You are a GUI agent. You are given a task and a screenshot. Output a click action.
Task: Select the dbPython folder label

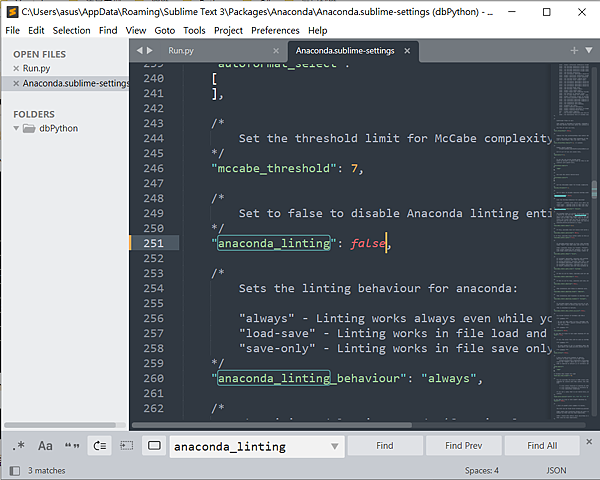click(59, 128)
